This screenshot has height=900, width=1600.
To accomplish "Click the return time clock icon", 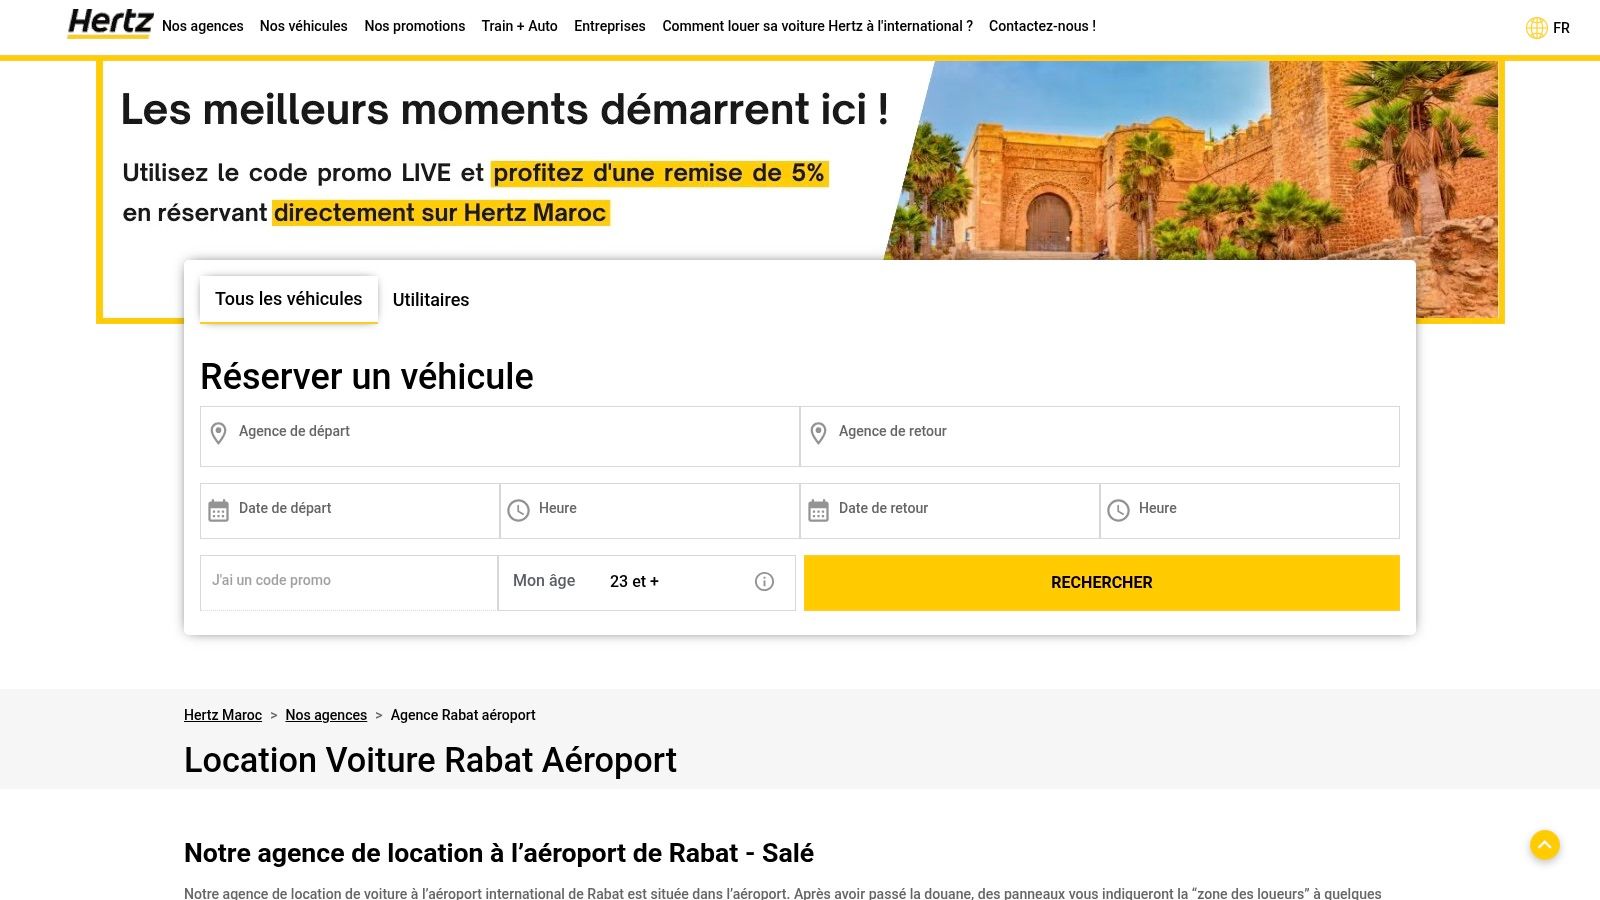I will point(1118,510).
